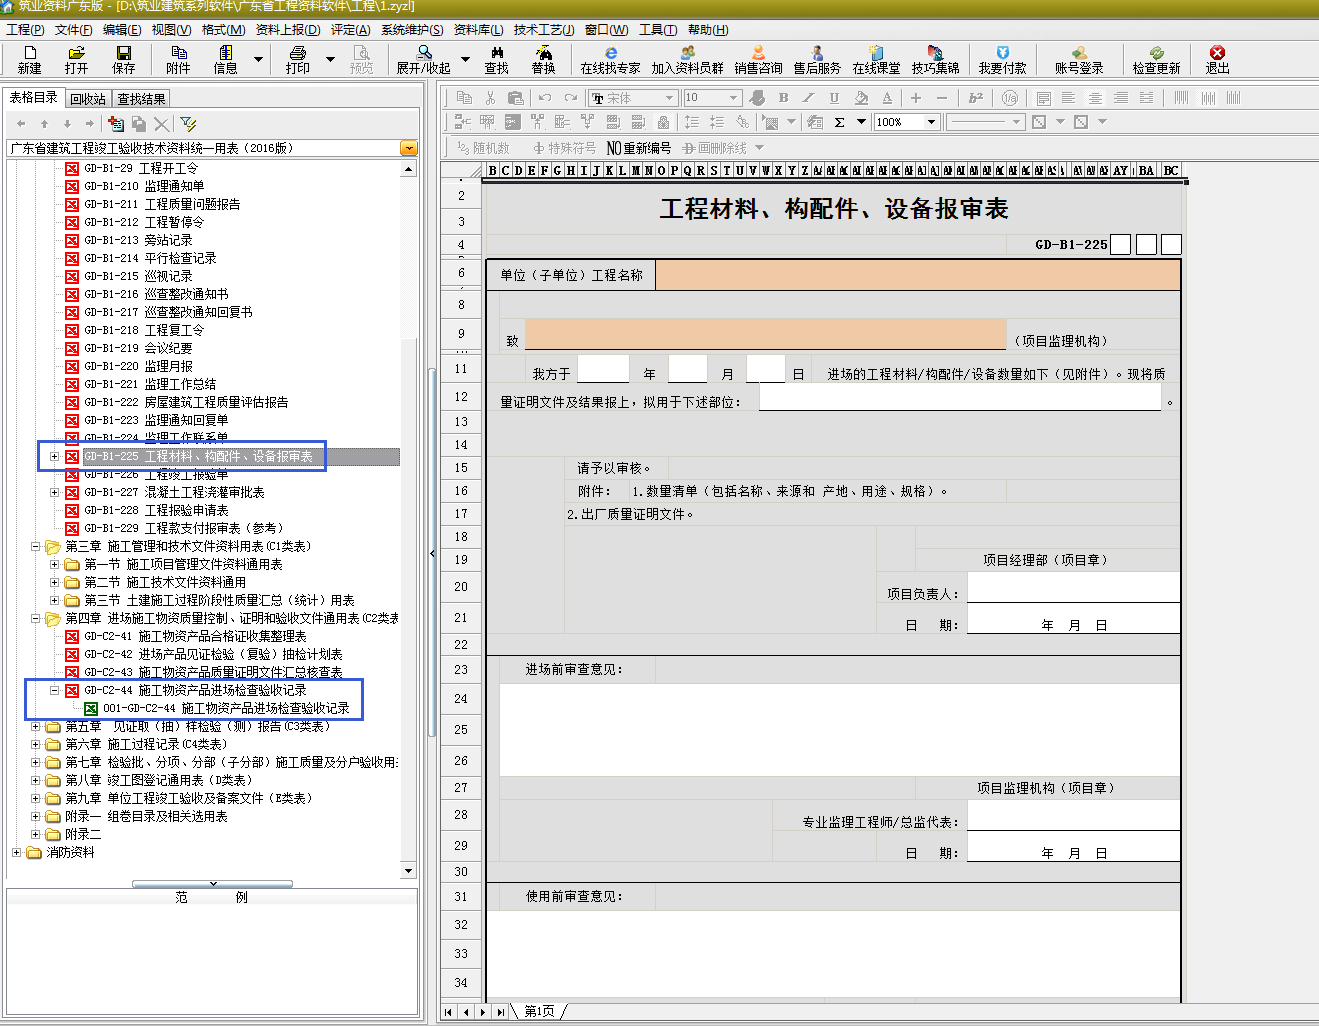The height and width of the screenshot is (1026, 1319).
Task: Expand GD-B1-227 混凝土工程浇灌审批表 node
Action: point(54,492)
